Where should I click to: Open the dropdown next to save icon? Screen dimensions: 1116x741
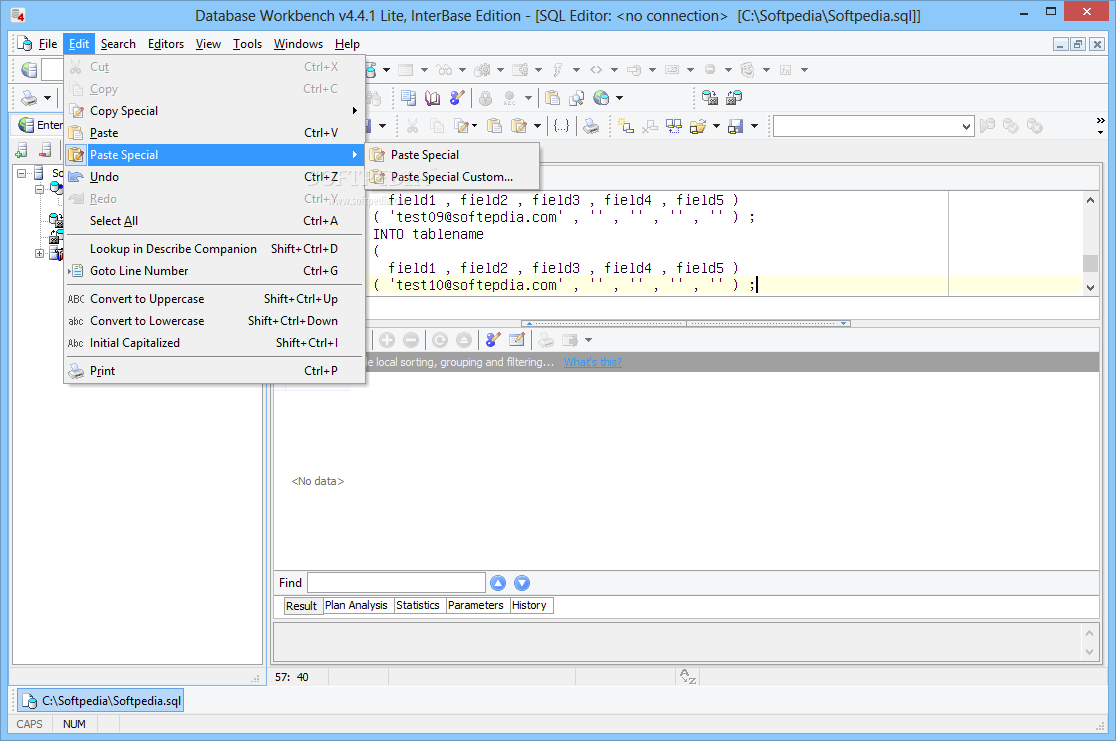click(x=754, y=127)
